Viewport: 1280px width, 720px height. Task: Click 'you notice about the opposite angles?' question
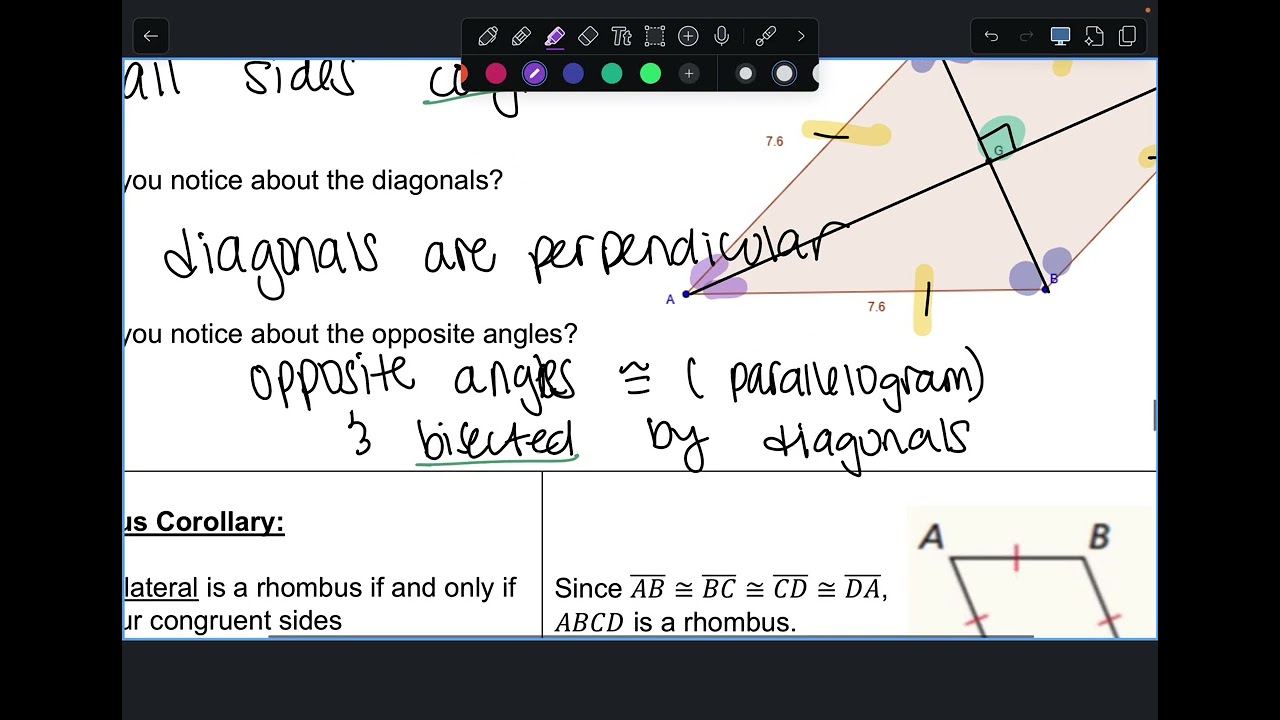(x=351, y=333)
